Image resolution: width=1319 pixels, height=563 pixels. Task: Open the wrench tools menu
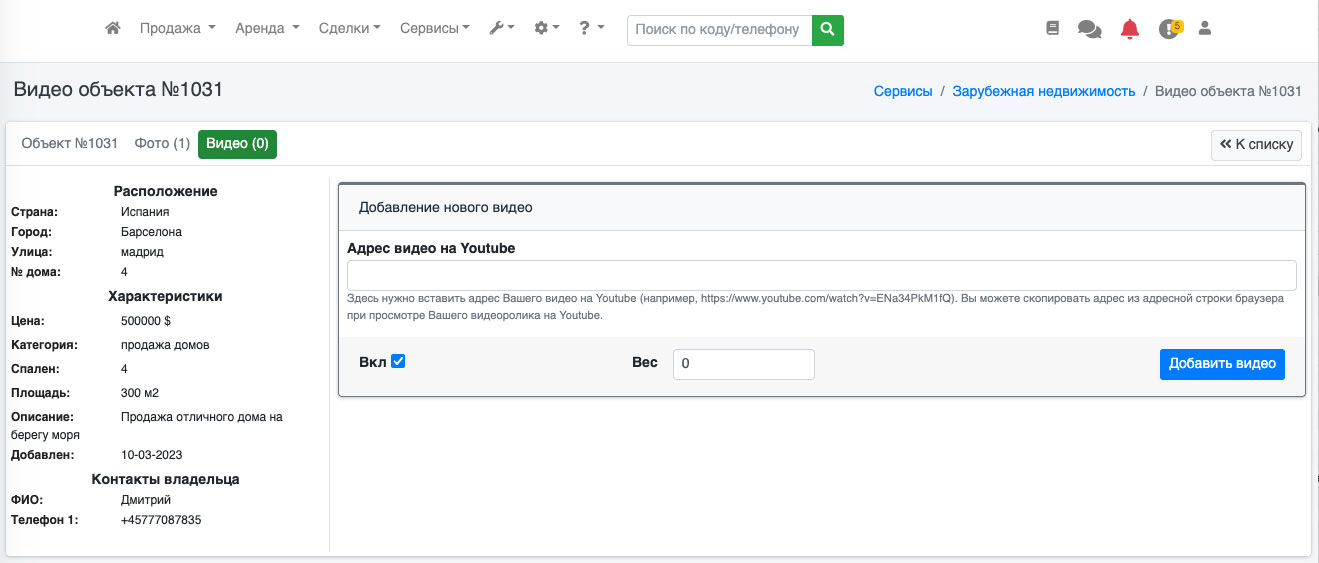point(501,29)
